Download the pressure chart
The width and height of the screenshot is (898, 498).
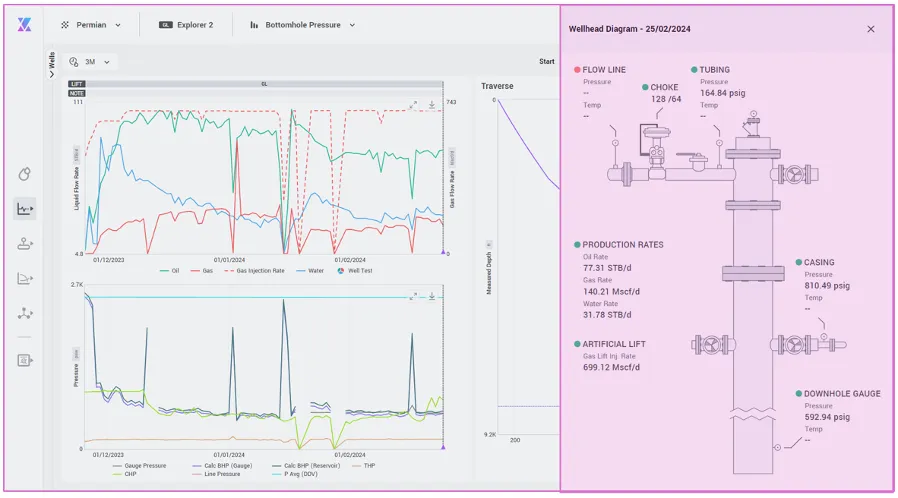(x=432, y=296)
